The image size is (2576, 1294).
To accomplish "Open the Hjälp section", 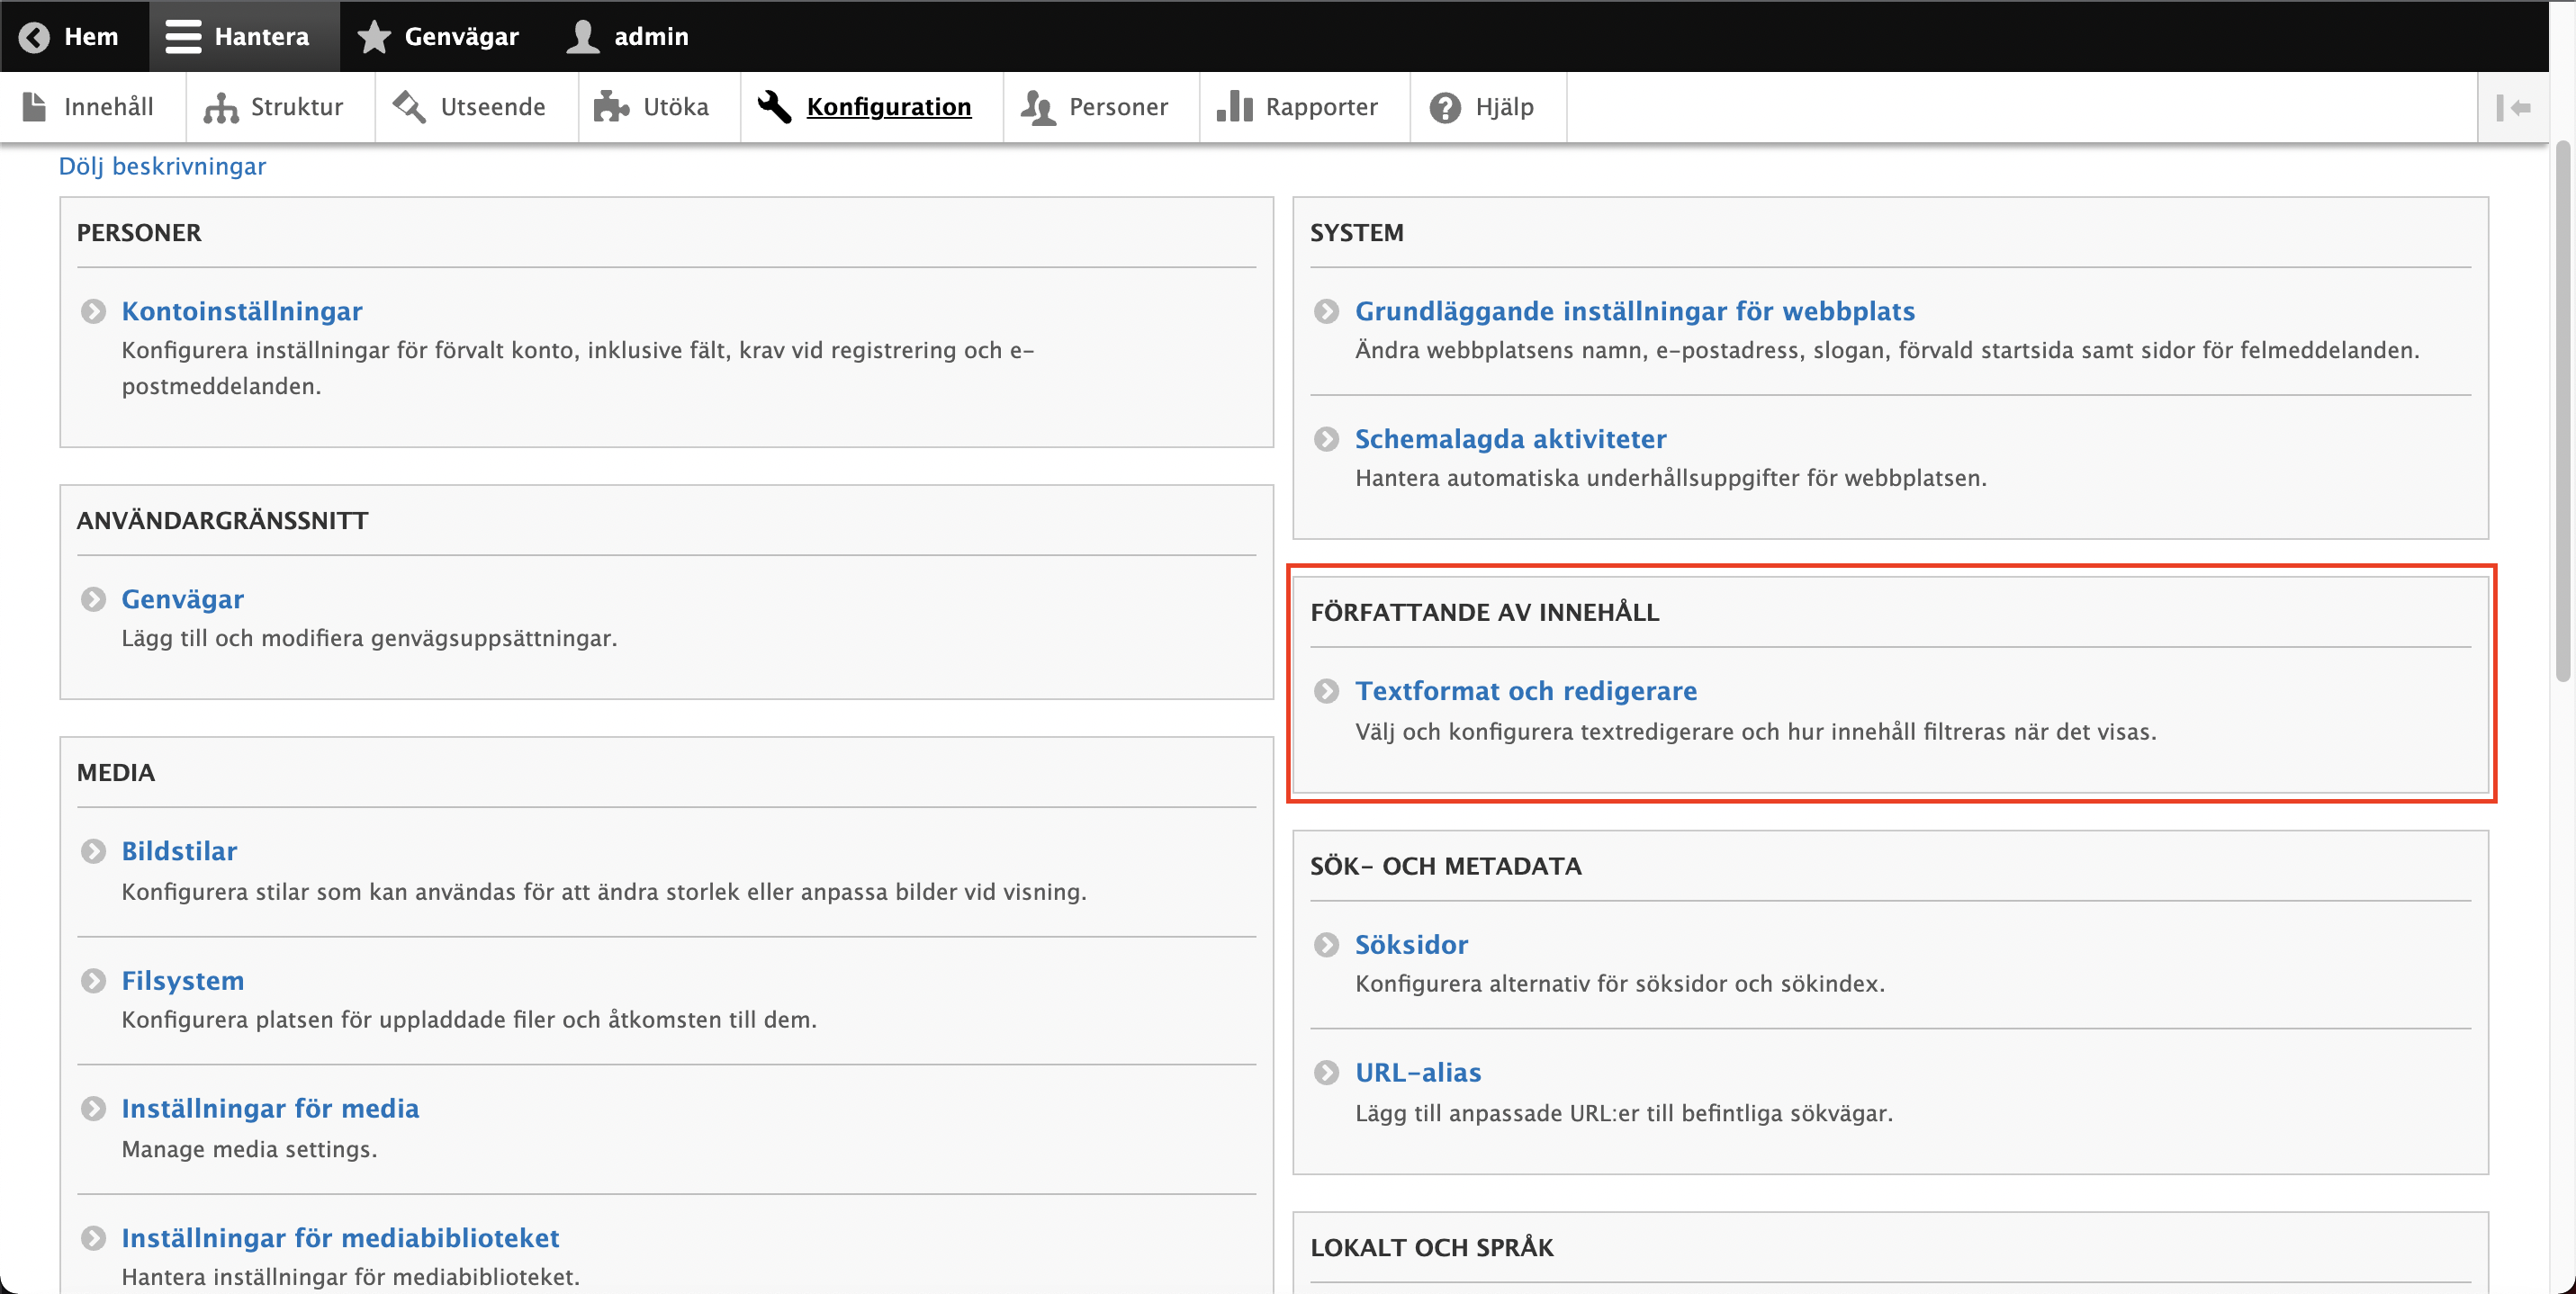I will (1488, 107).
